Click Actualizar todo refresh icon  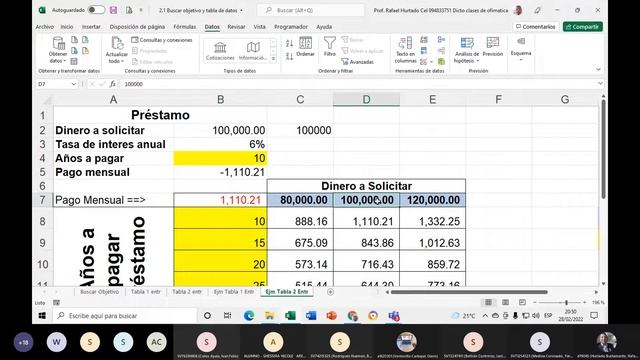(x=117, y=50)
